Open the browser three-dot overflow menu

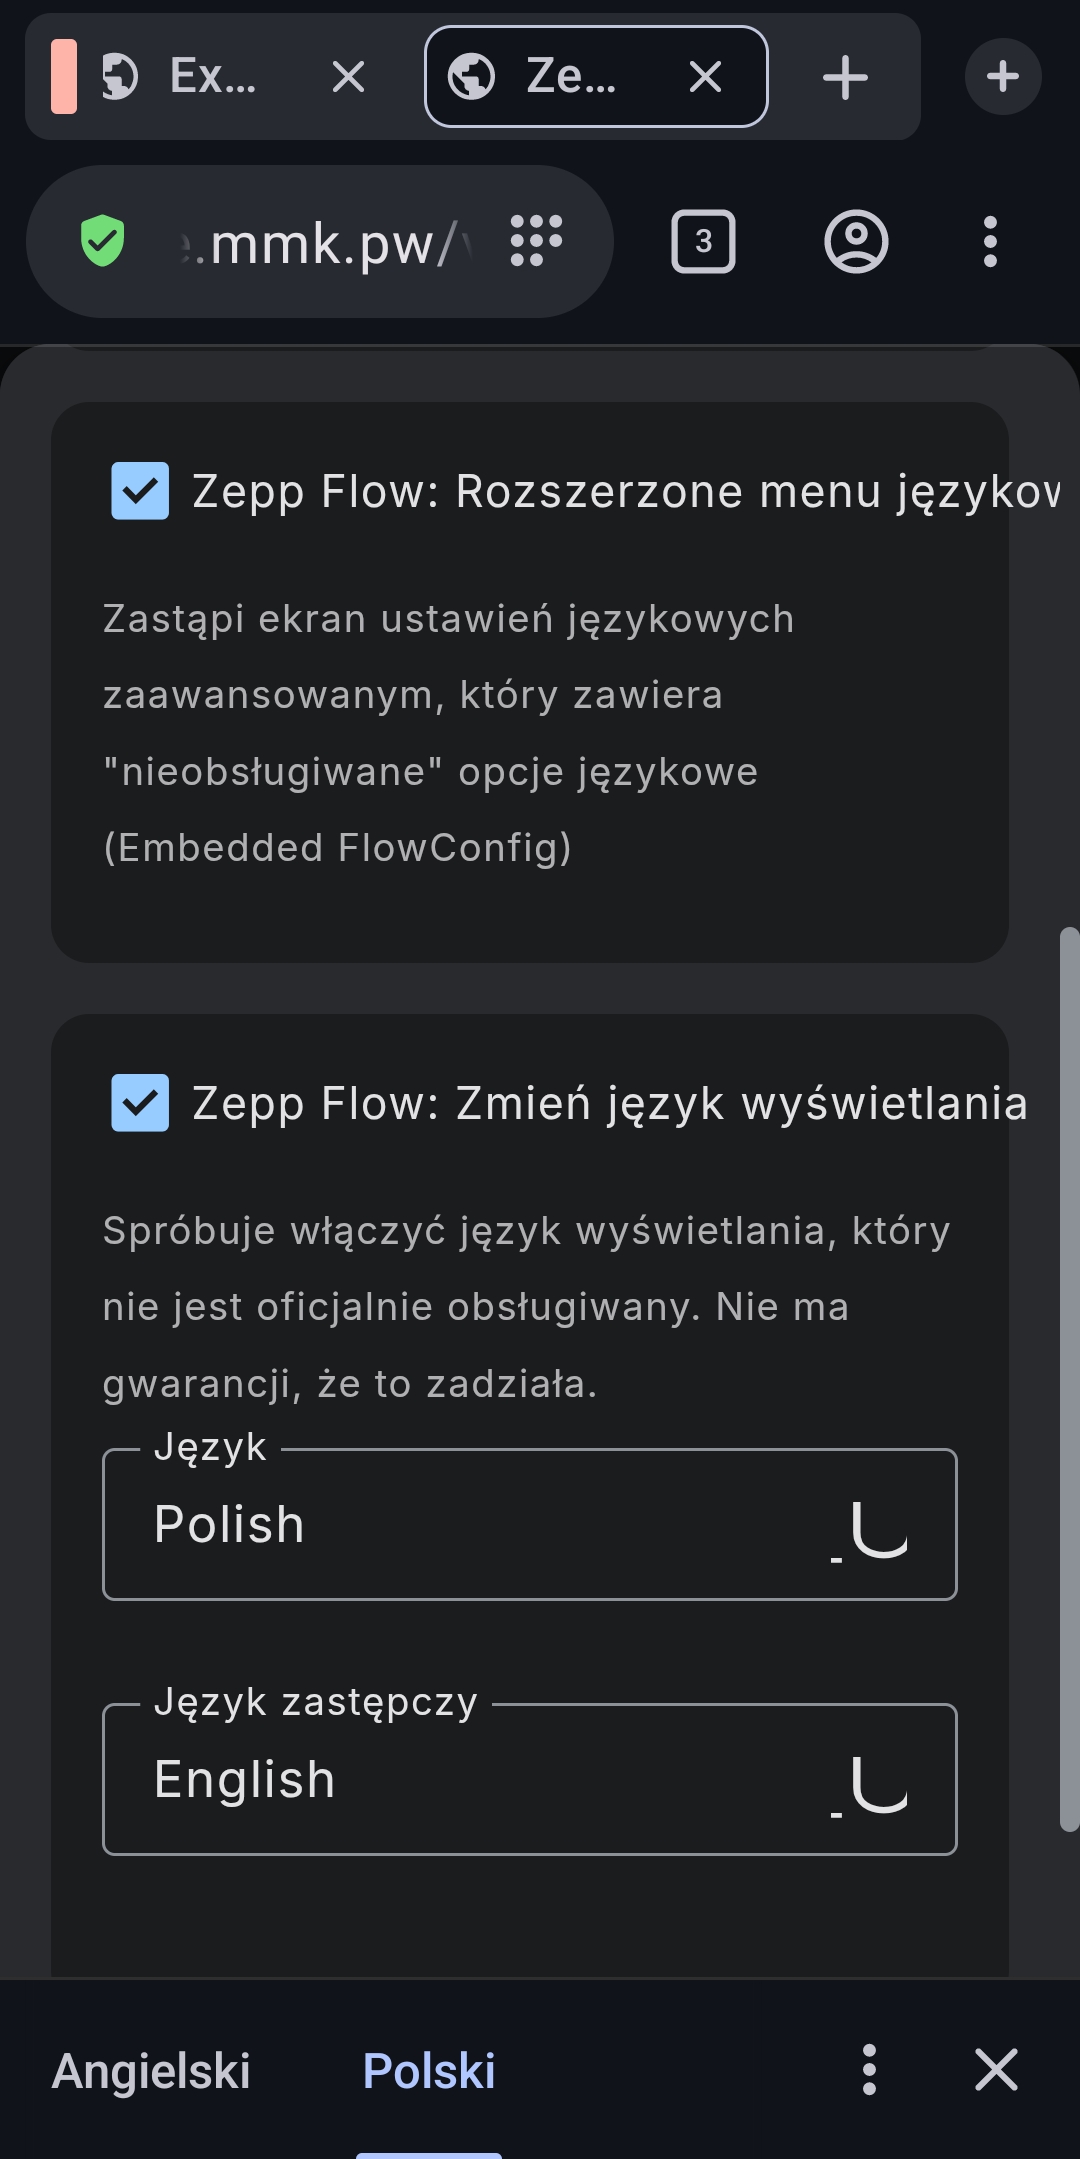[x=990, y=242]
